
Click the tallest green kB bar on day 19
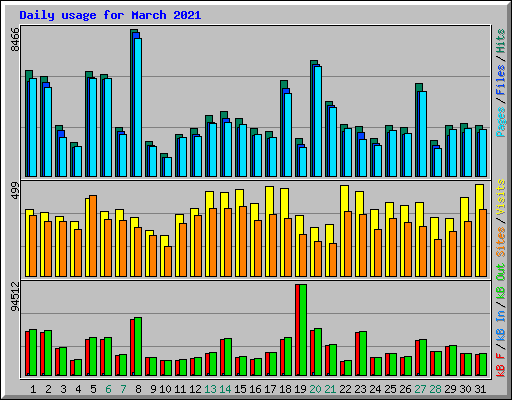point(303,330)
